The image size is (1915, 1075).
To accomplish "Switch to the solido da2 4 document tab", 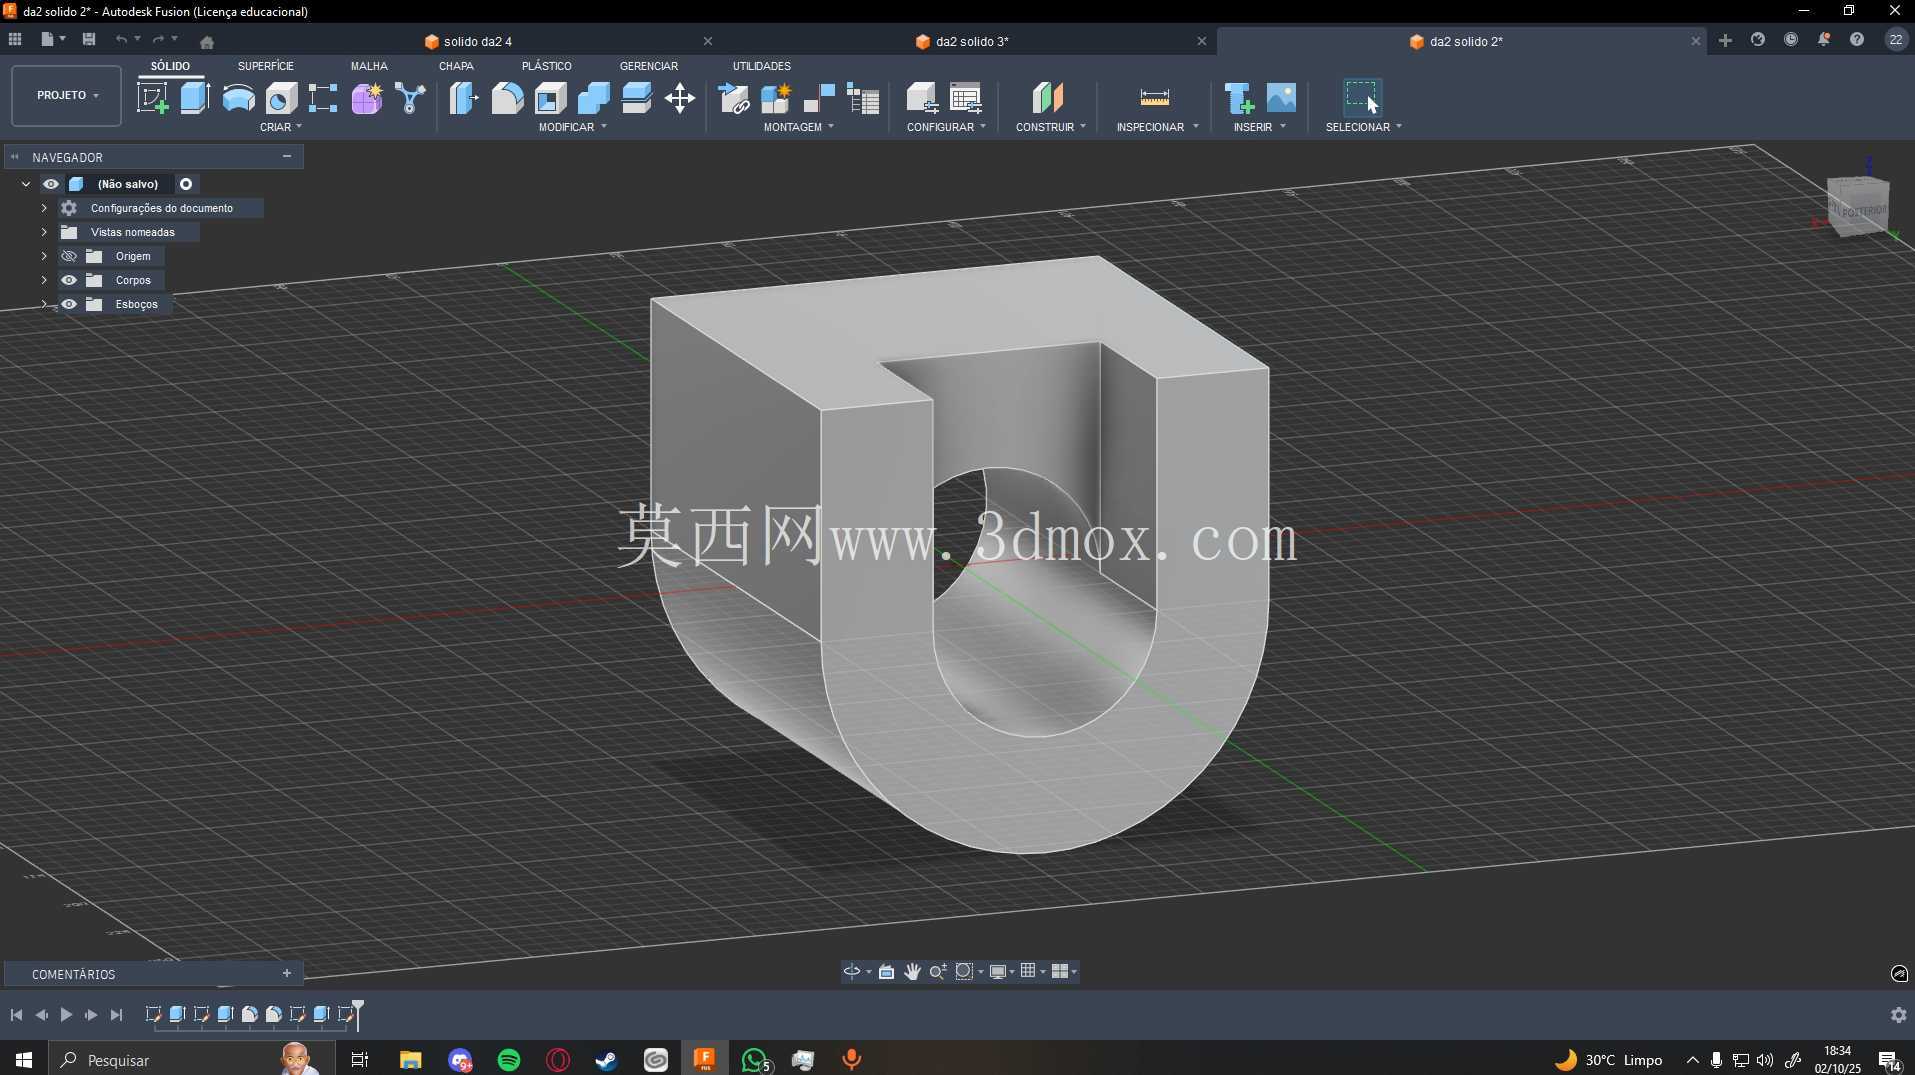I will [477, 41].
